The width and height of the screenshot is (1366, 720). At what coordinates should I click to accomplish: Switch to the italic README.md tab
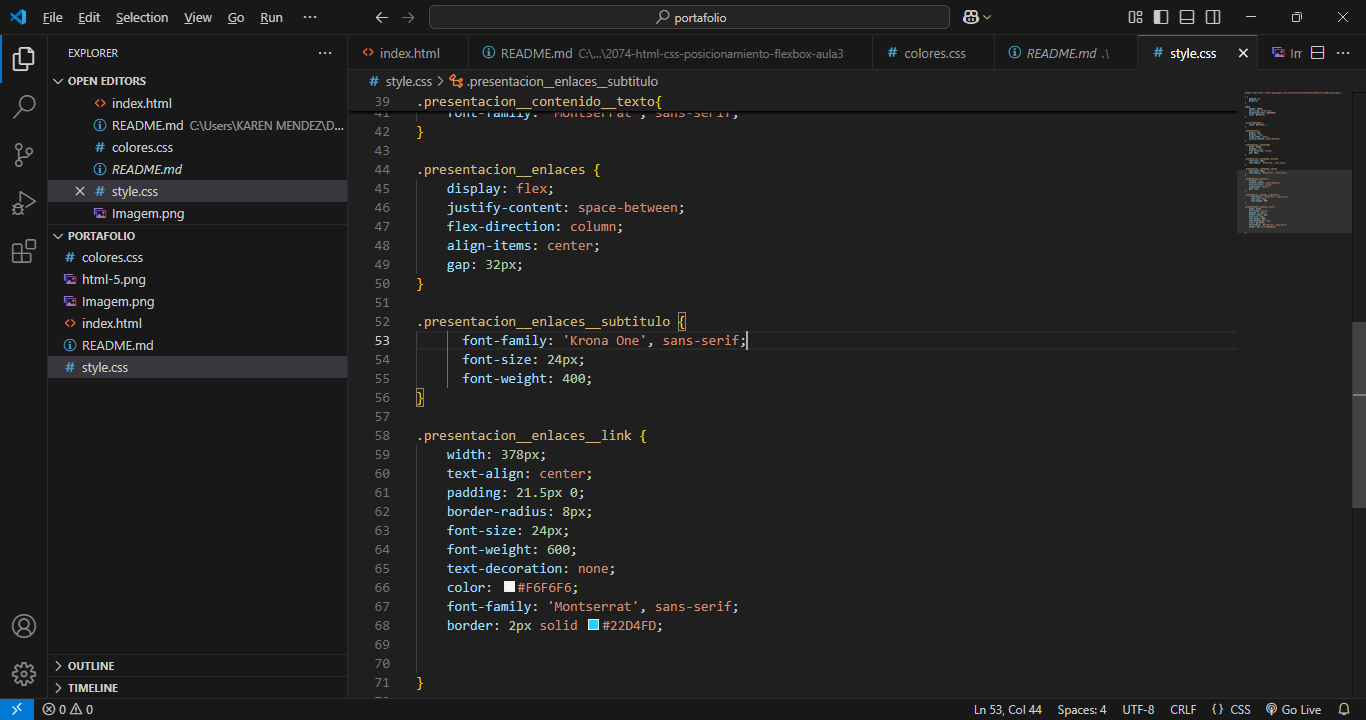[1065, 53]
